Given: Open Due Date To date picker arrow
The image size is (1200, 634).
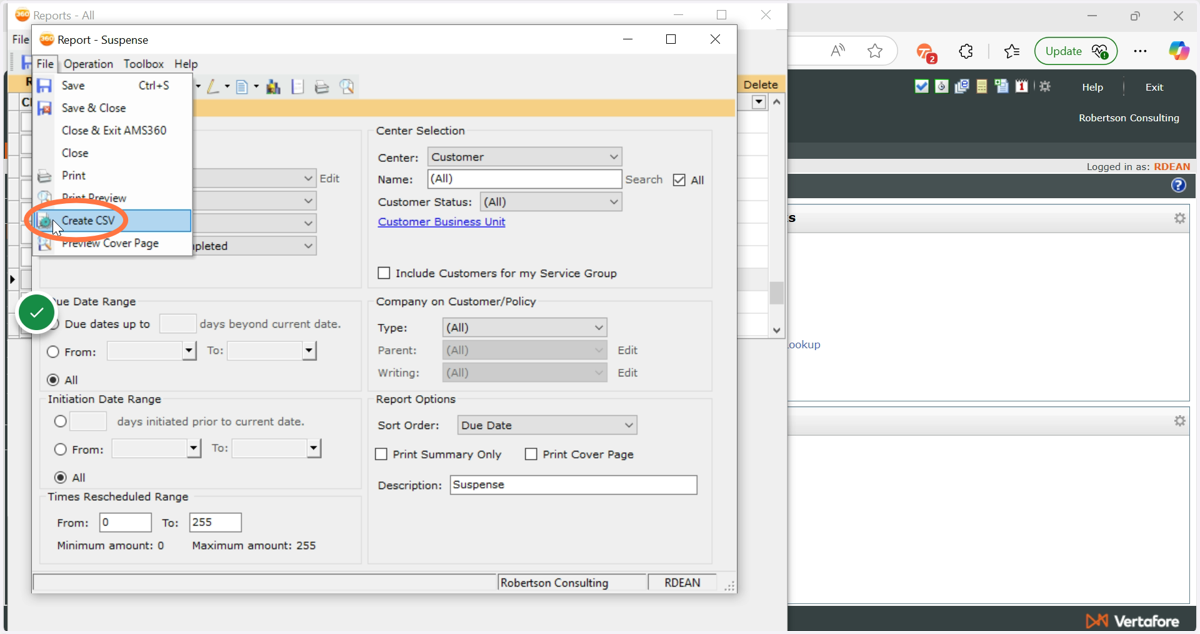Looking at the screenshot, I should point(309,351).
